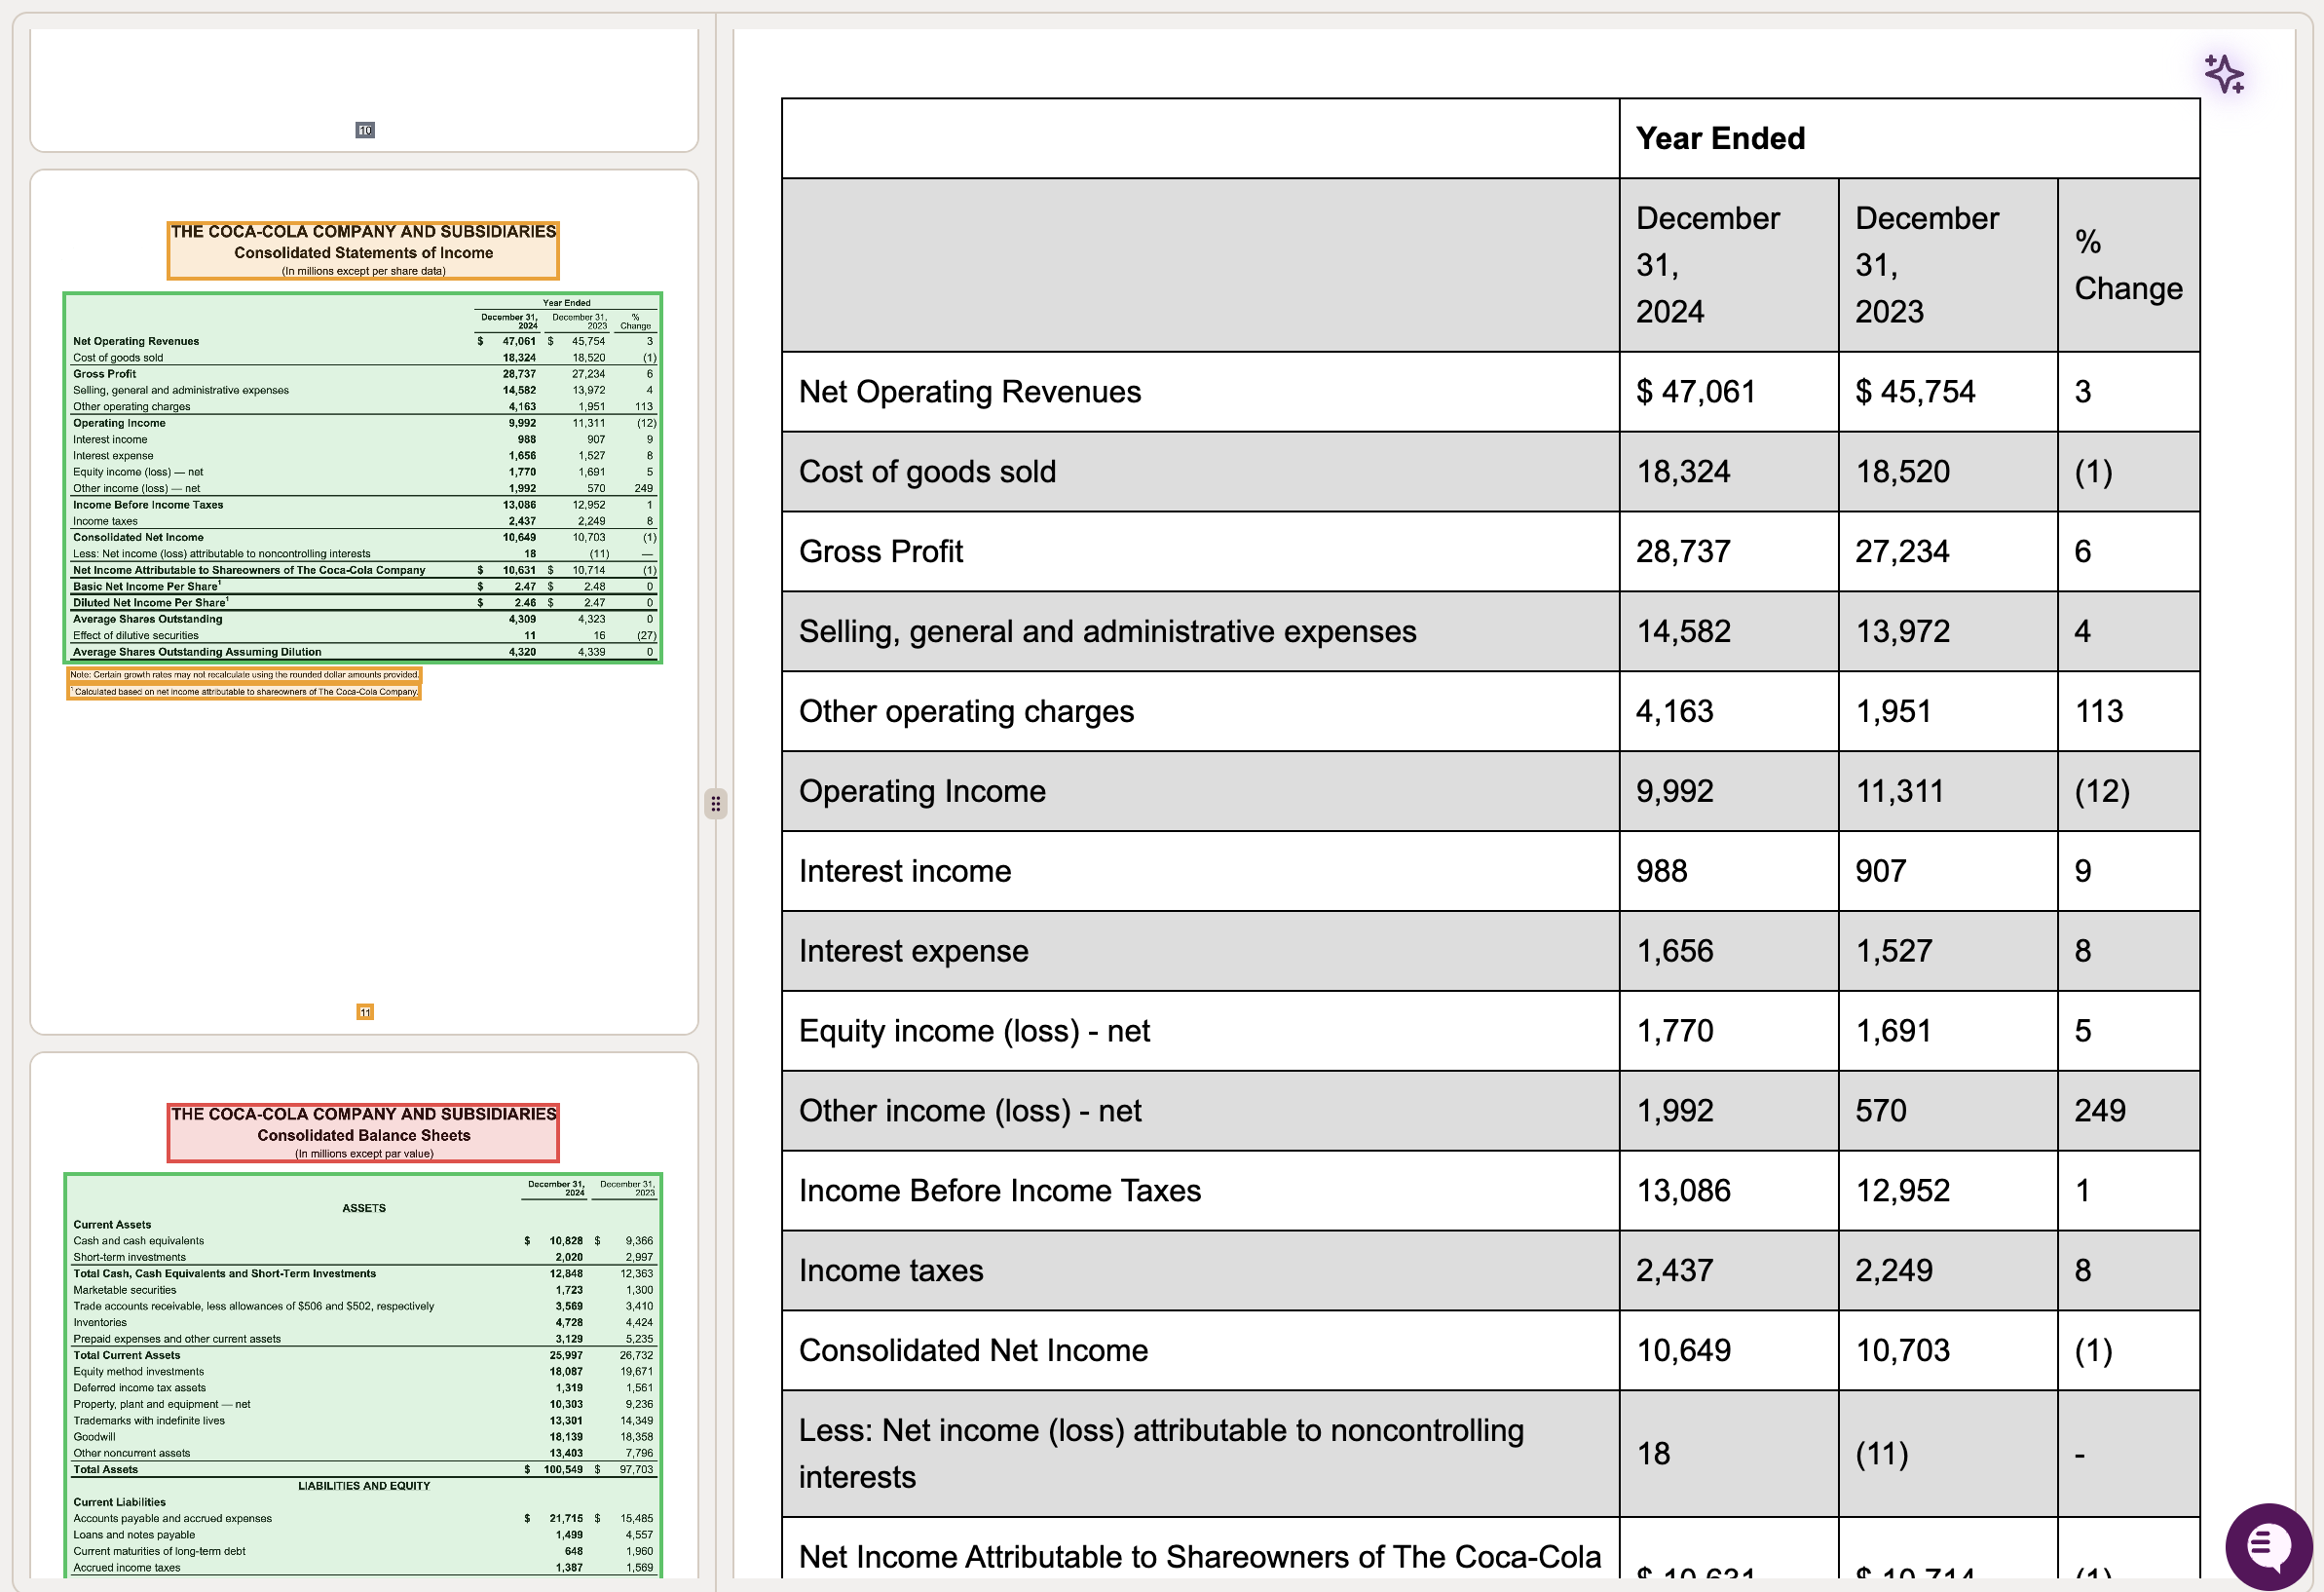Click the 'Other income (loss) - net' cell
The image size is (2324, 1592).
click(x=1200, y=1112)
